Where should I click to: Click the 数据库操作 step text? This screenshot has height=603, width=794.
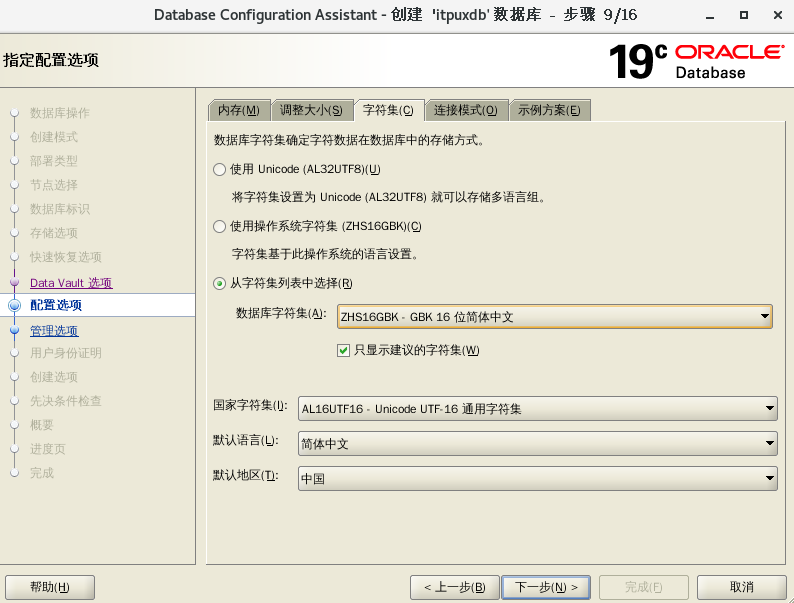pos(60,113)
